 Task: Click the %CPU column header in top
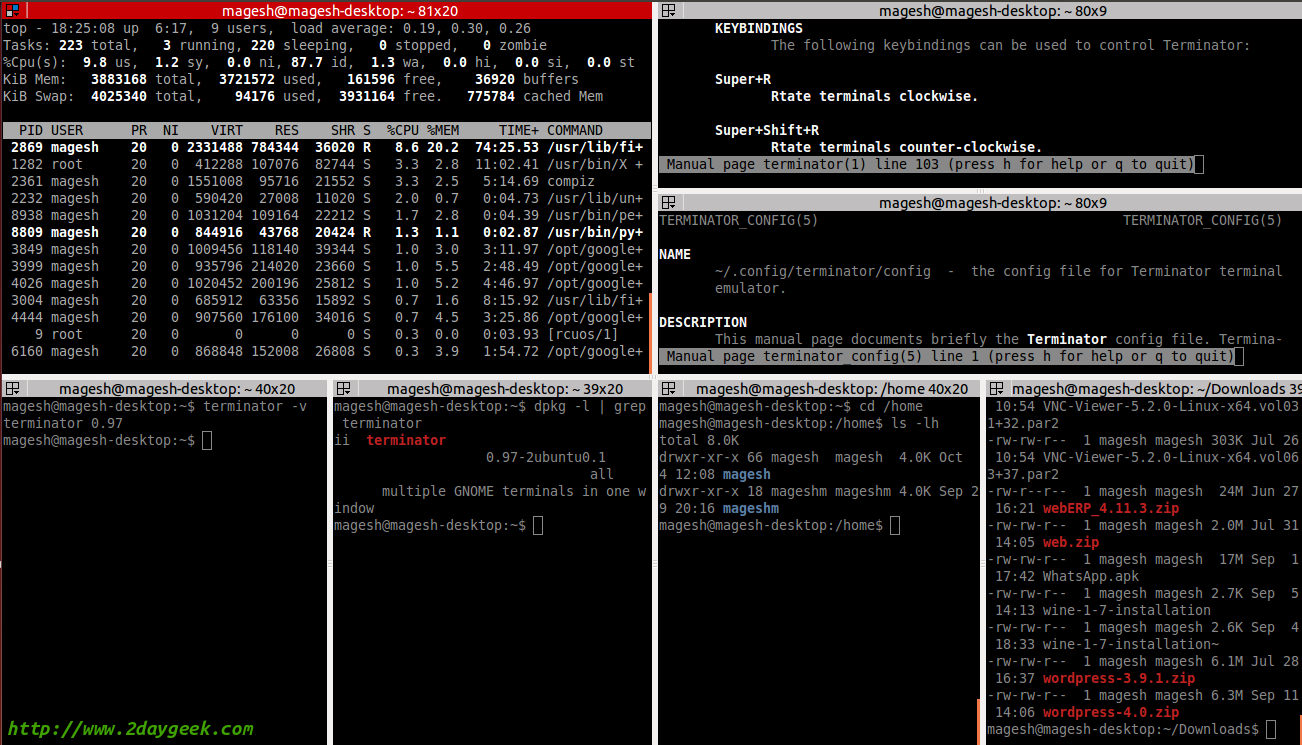(x=403, y=130)
